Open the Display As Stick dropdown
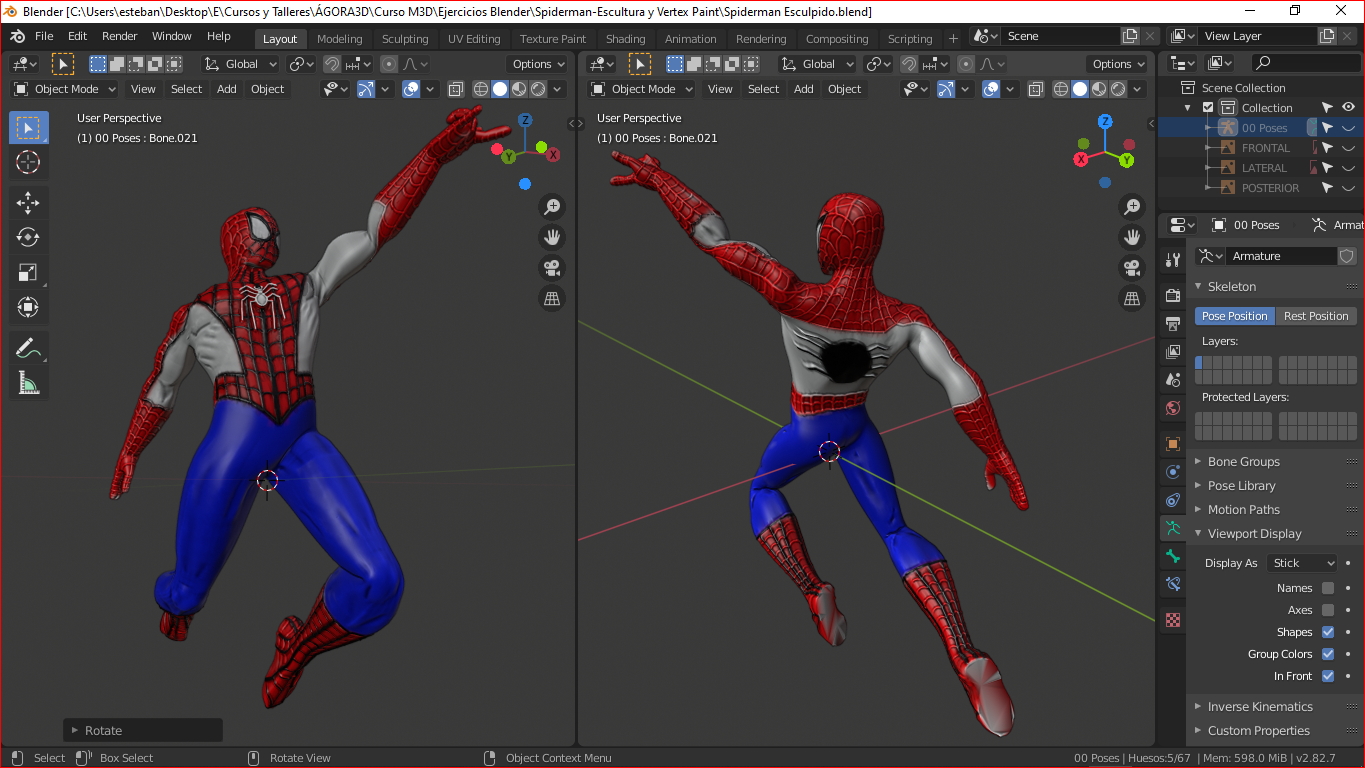 coord(1301,563)
